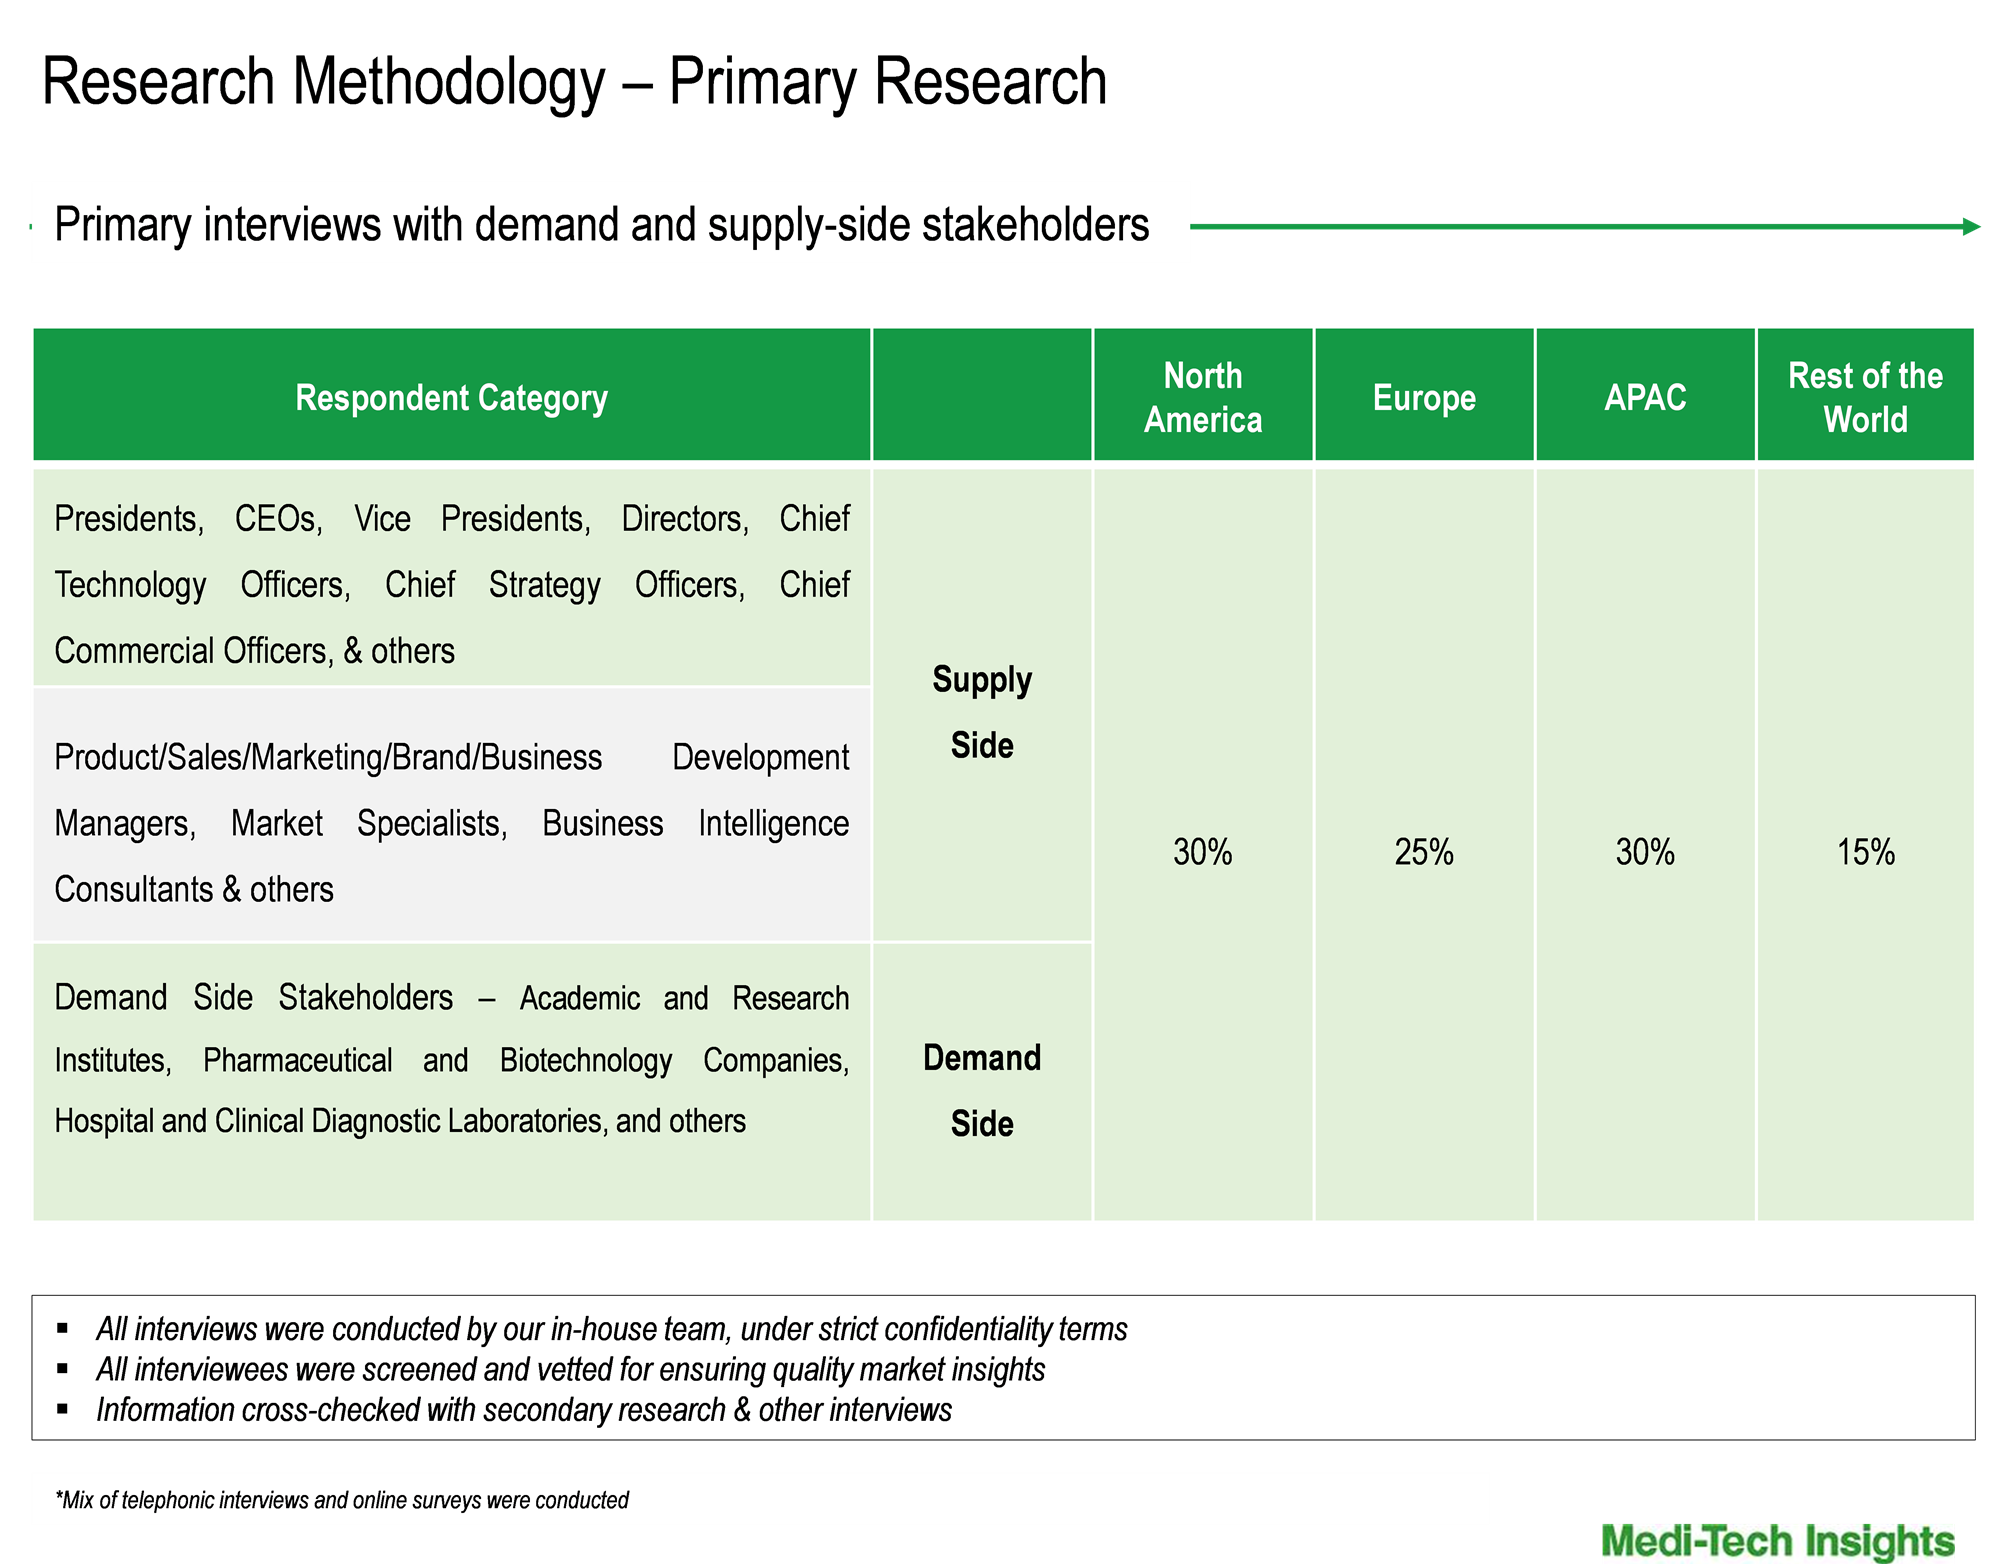Click the 'Rest of the World' column header

click(x=1865, y=395)
